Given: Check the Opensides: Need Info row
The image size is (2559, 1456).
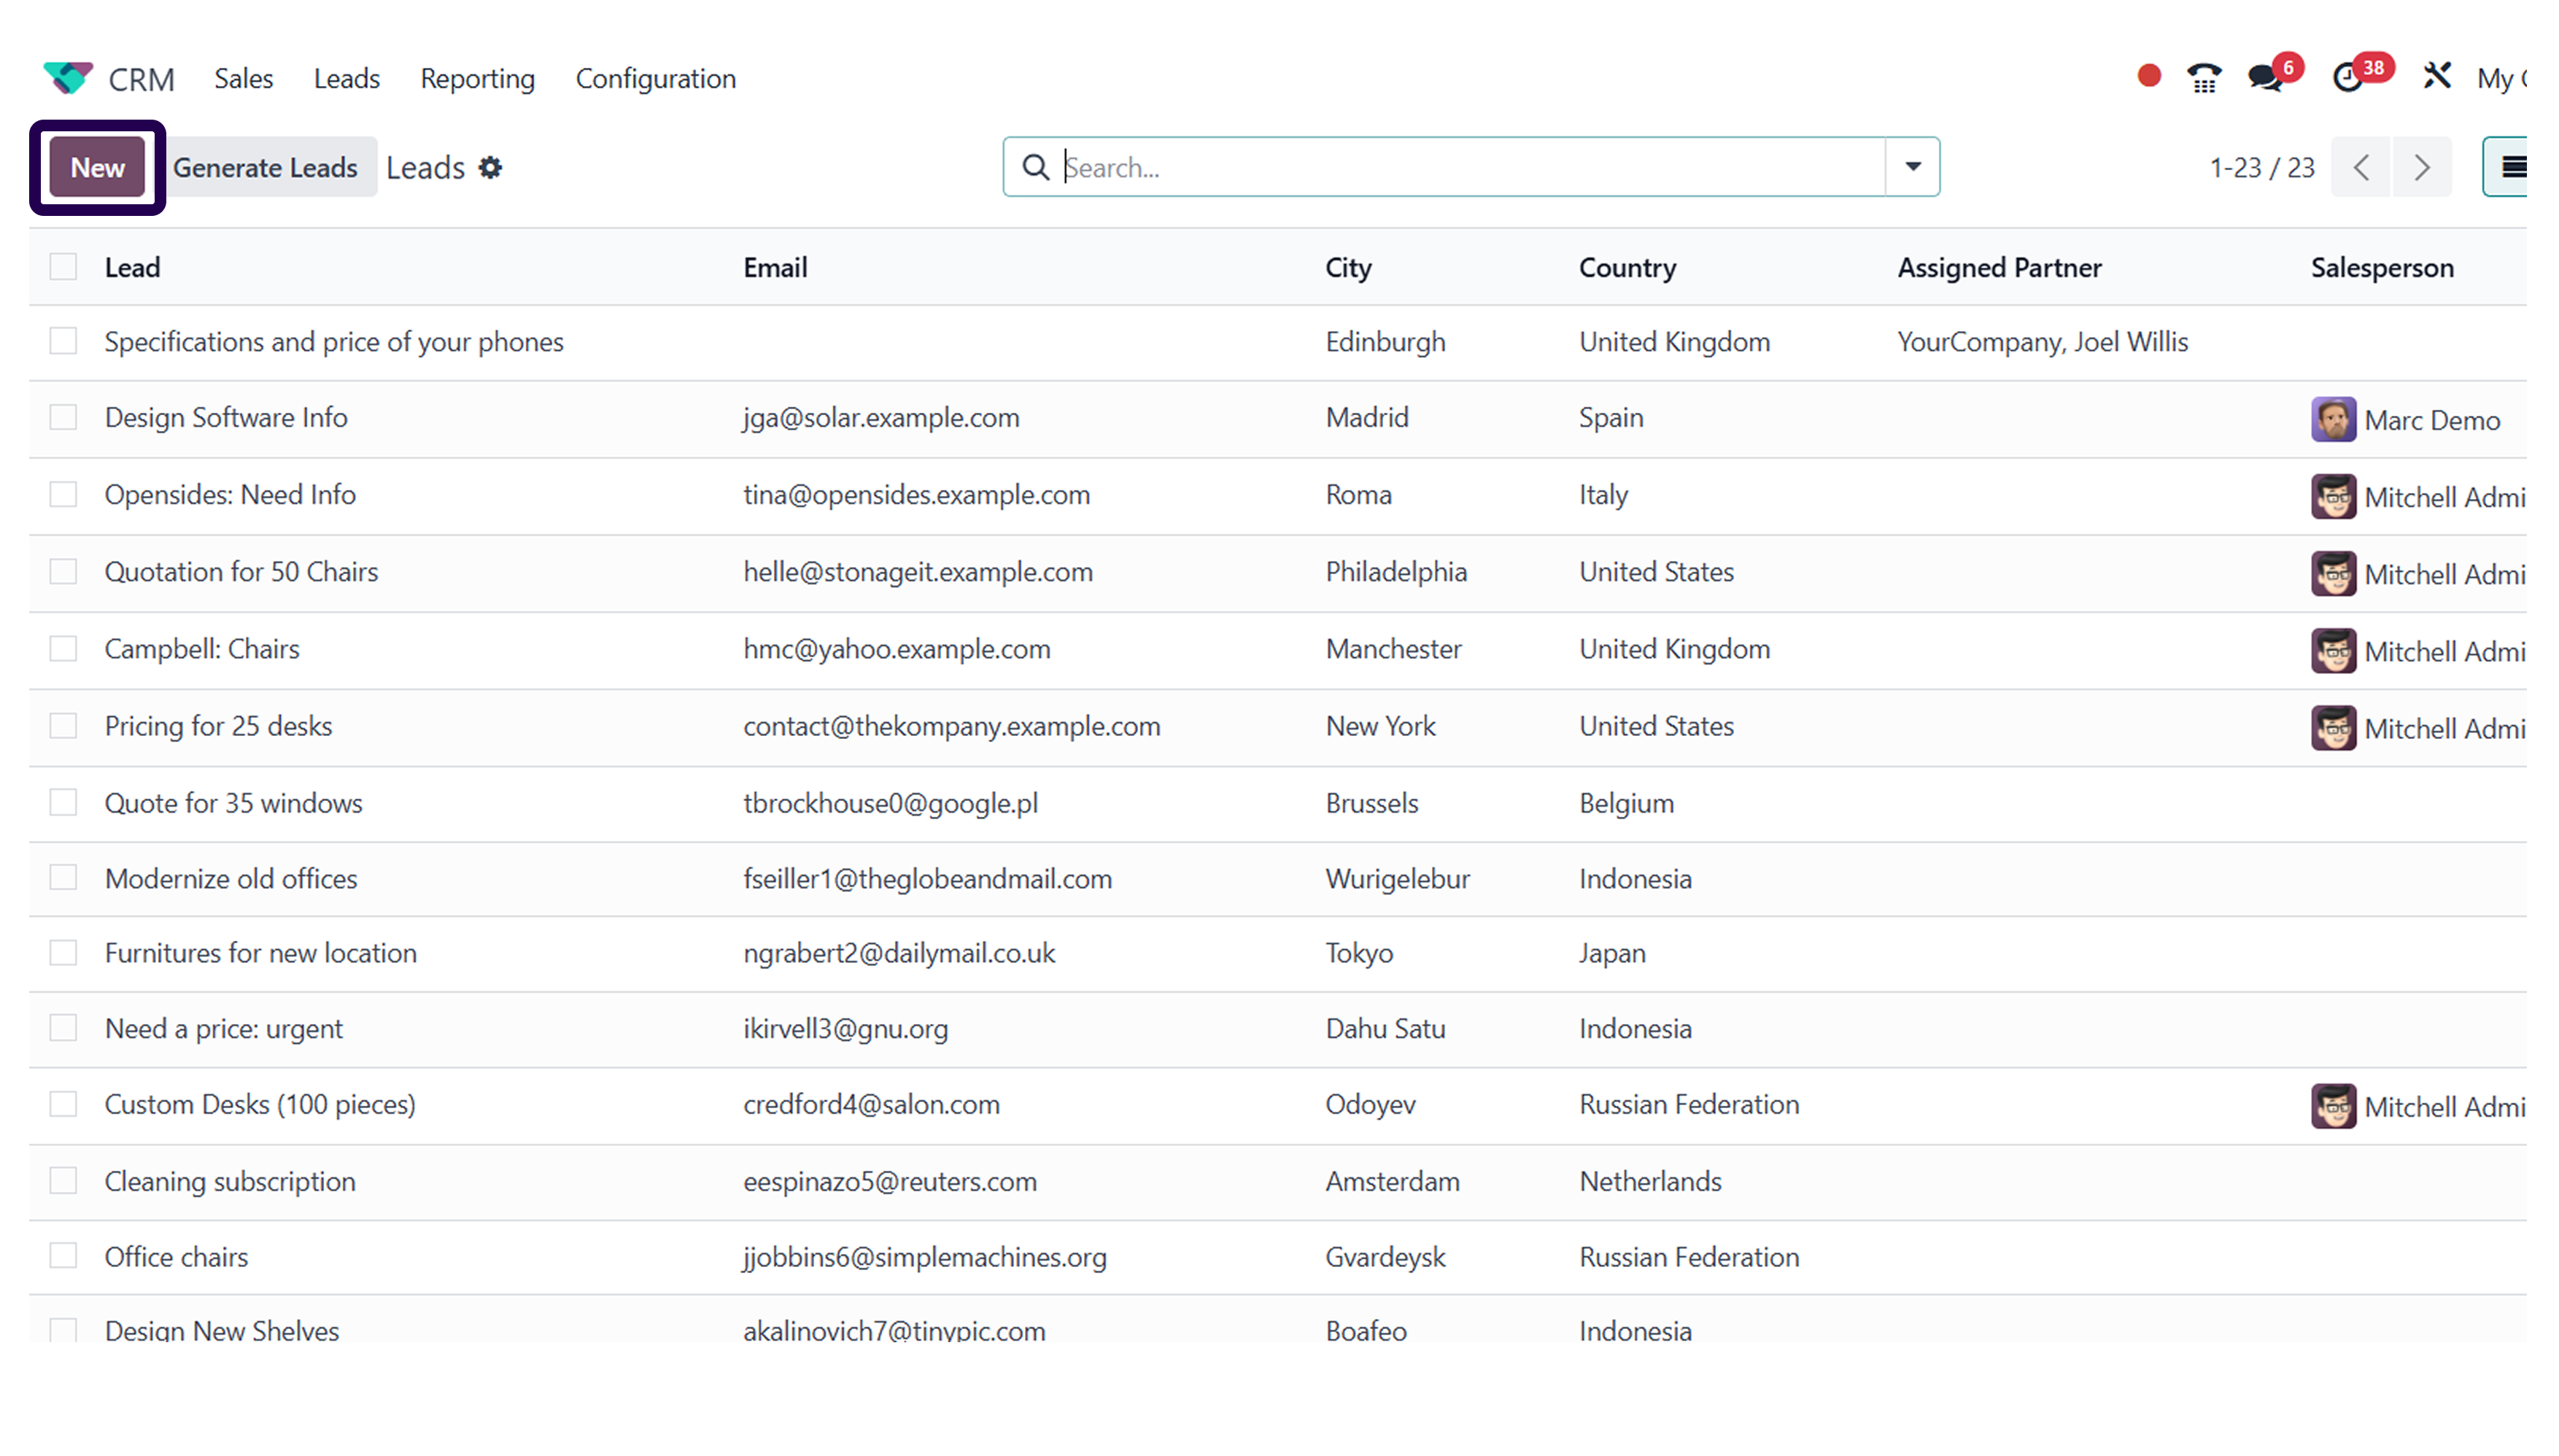Looking at the screenshot, I should coord(63,494).
